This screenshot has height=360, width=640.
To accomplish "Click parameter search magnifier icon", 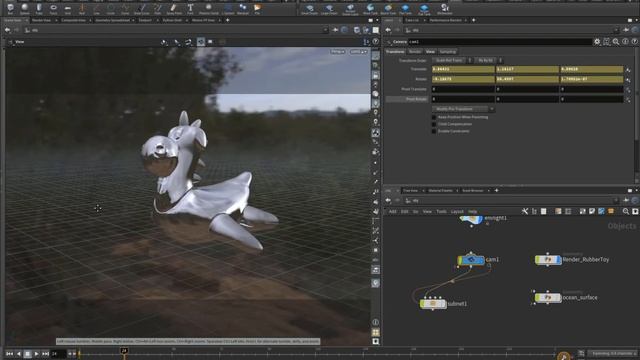I will pos(616,42).
